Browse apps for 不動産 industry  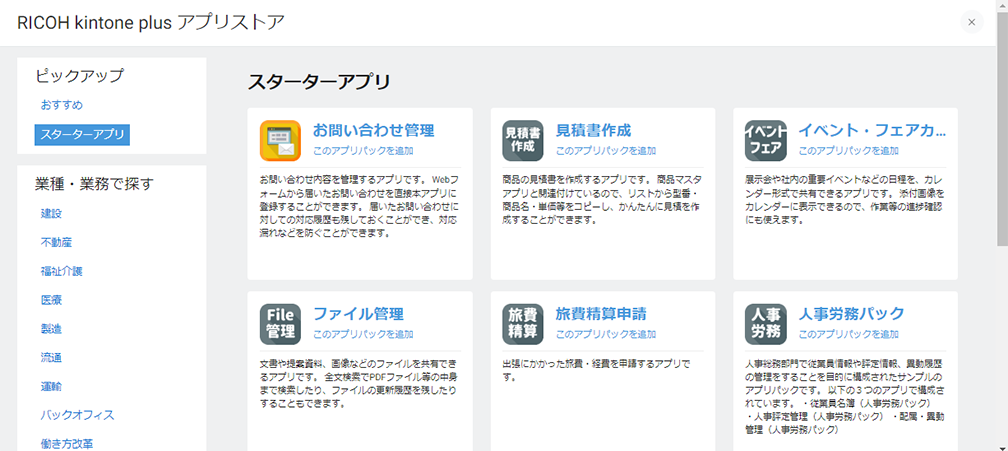(56, 242)
